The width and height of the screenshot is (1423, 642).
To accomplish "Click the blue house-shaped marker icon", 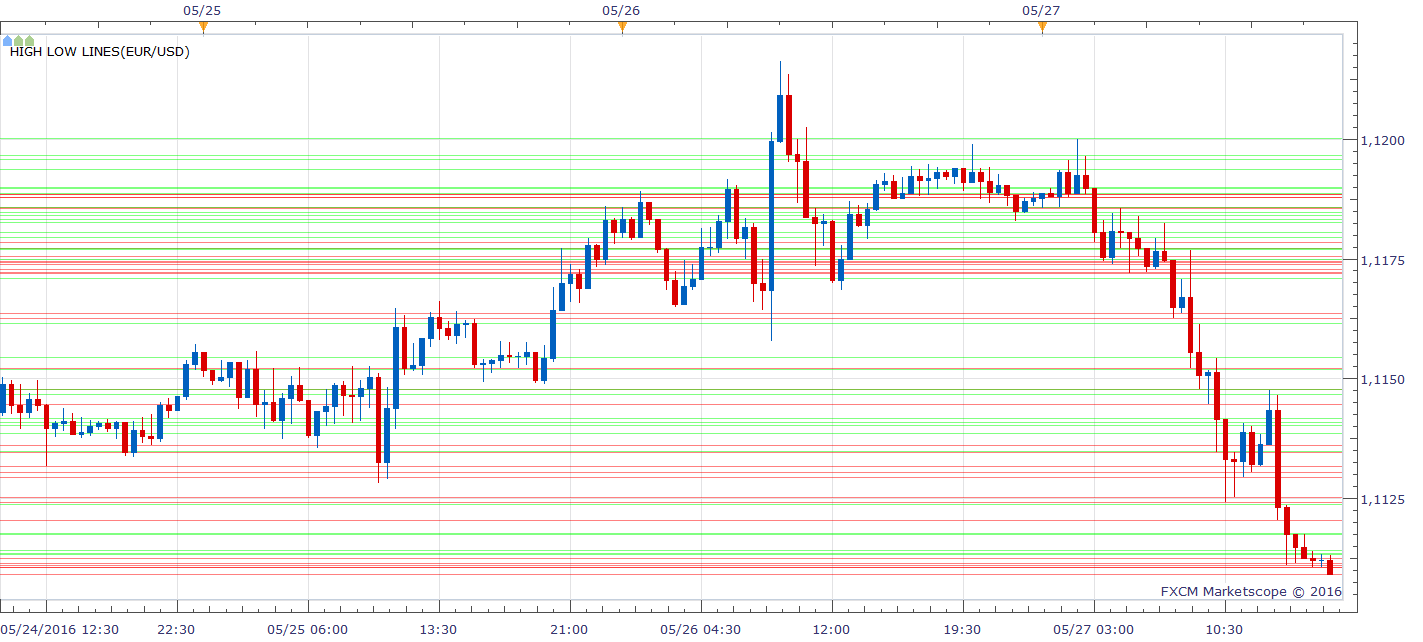I will tap(8, 41).
